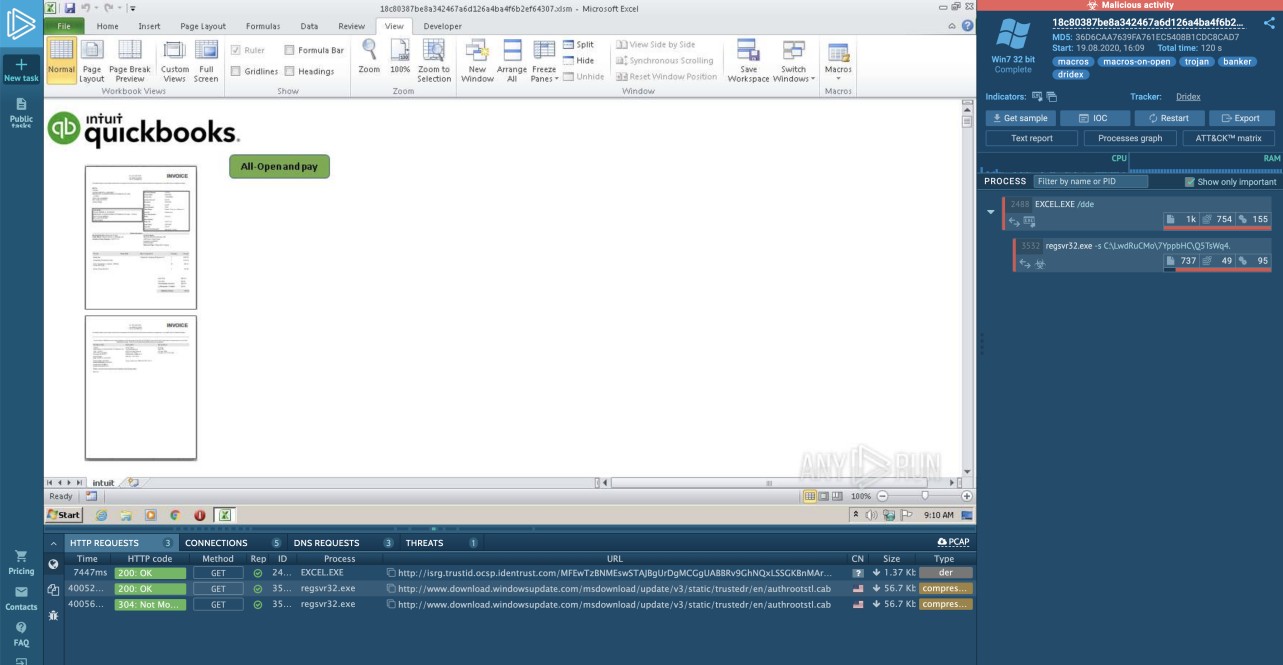Click Save Workspace

(x=748, y=61)
